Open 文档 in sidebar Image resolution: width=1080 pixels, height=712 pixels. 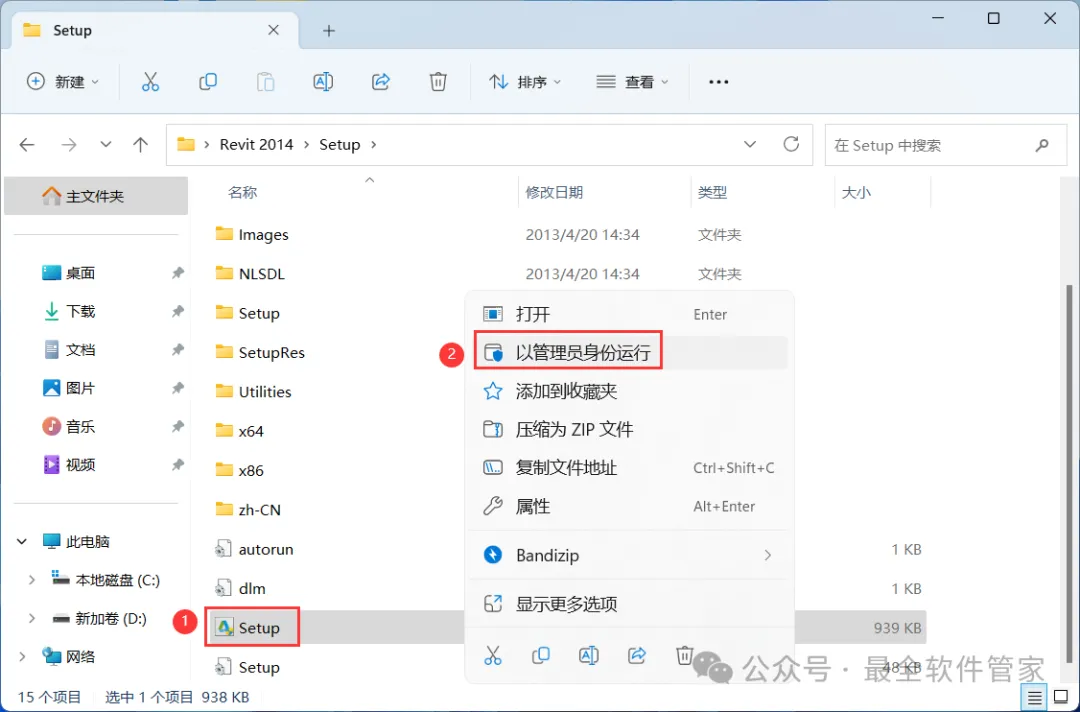click(x=80, y=350)
